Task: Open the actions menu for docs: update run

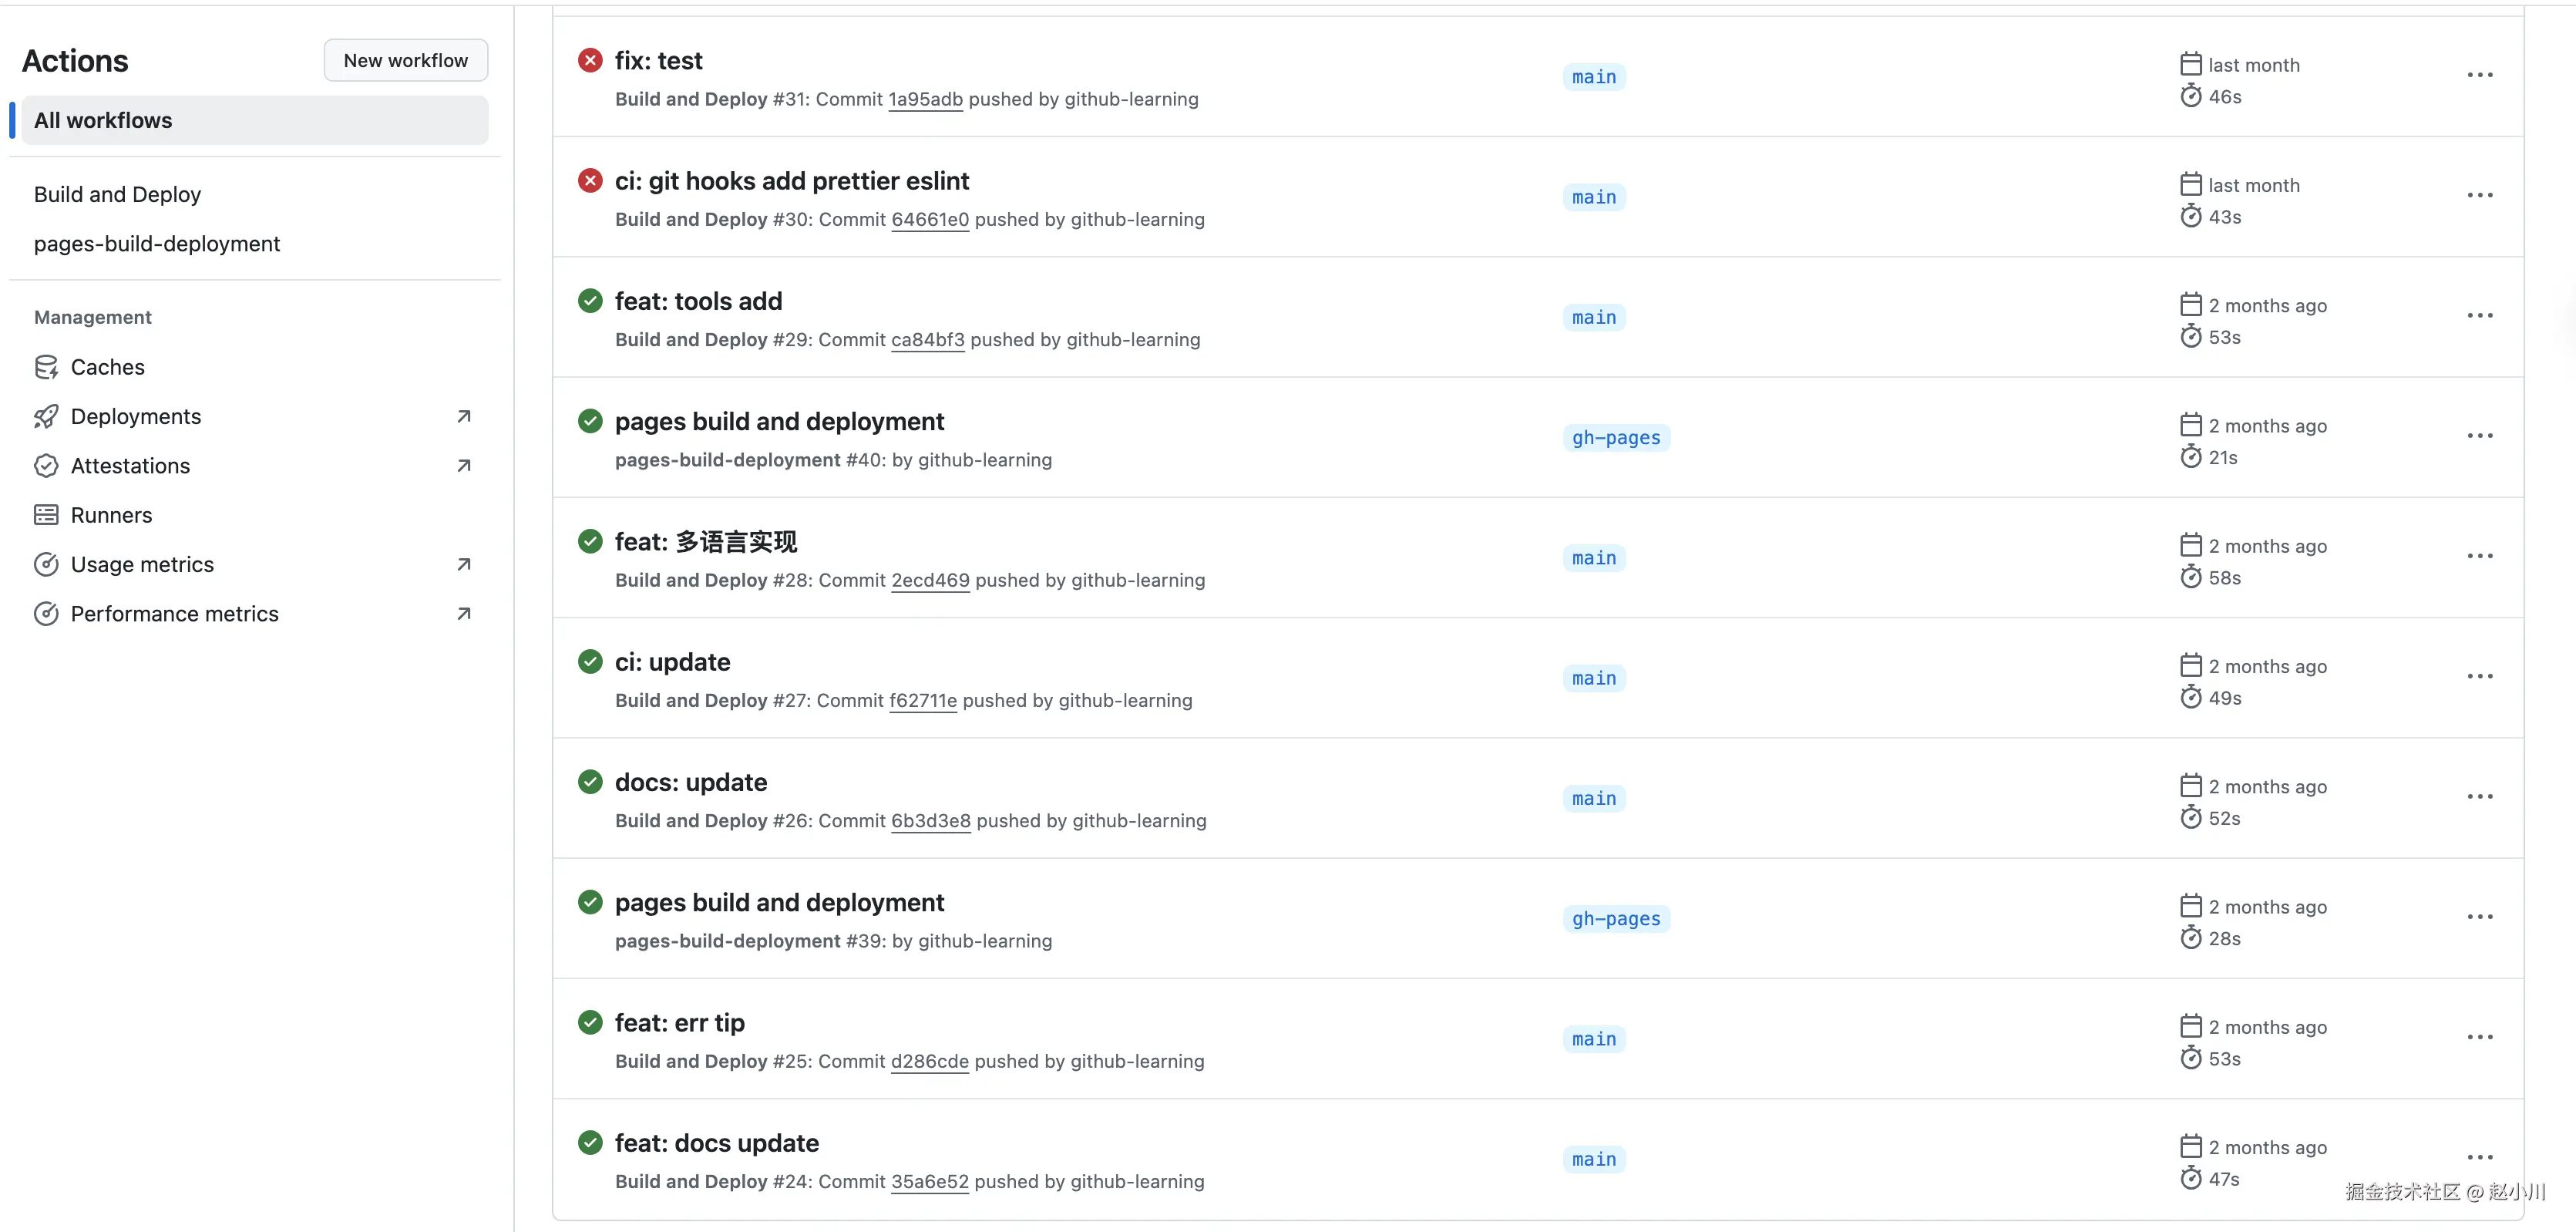Action: 2479,797
